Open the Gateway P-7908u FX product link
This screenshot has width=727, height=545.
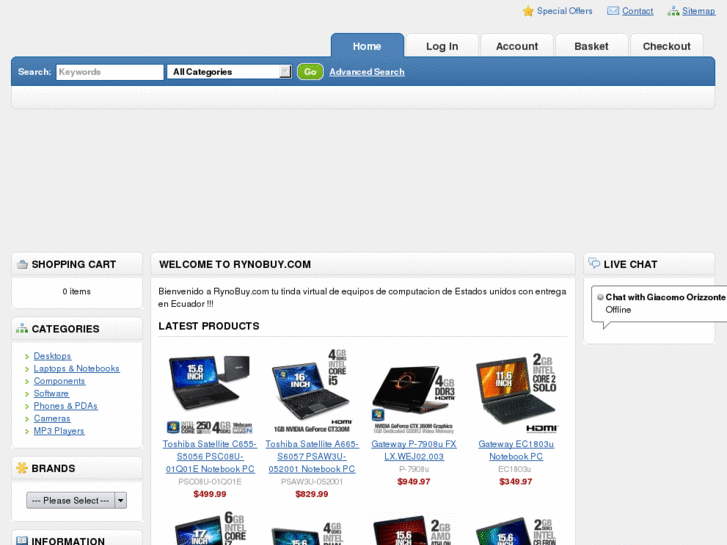tap(414, 450)
